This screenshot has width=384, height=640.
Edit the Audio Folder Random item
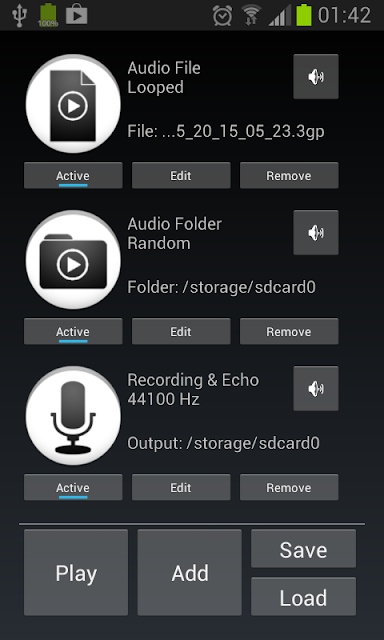pyautogui.click(x=181, y=331)
